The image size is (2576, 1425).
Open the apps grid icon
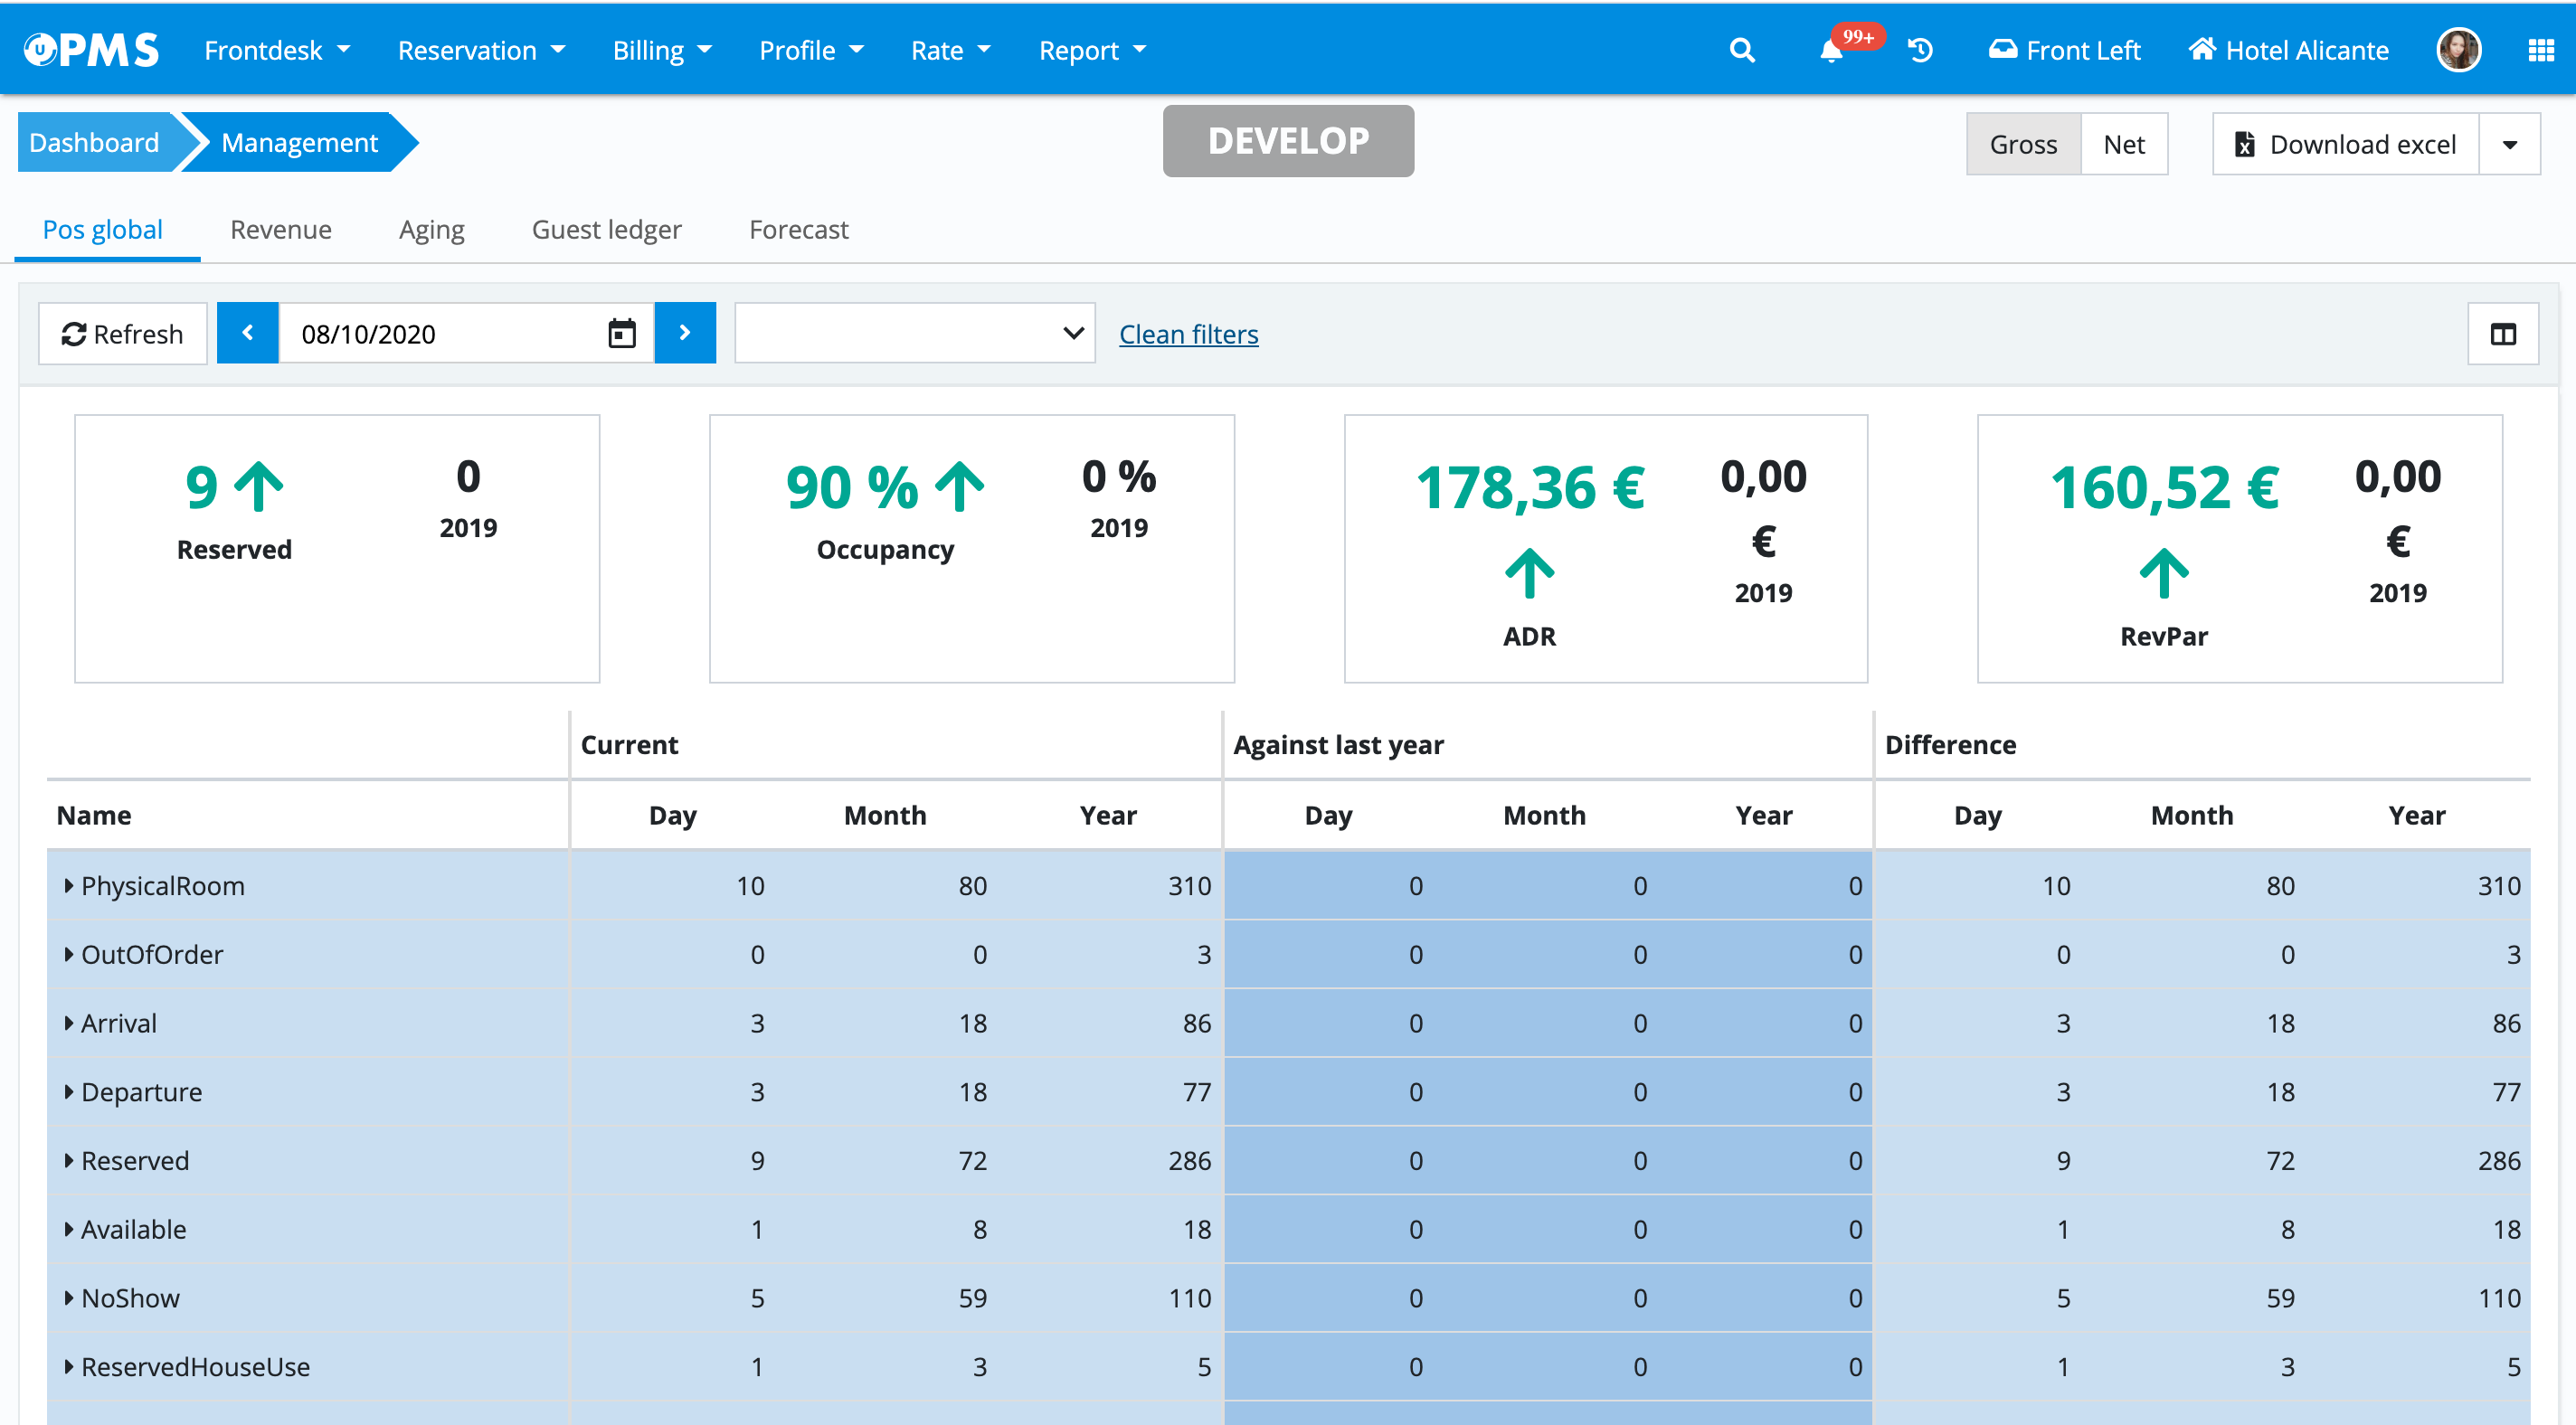point(2540,50)
